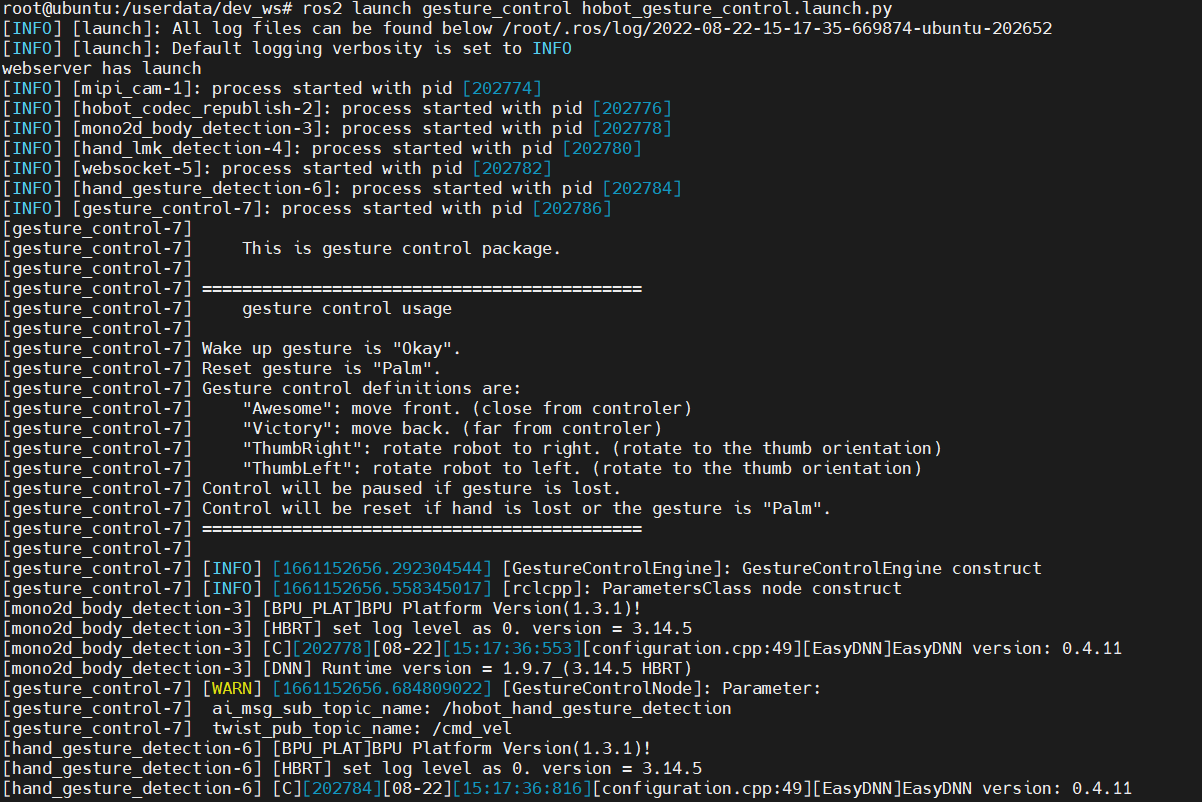Click the hand_lmk_detection-4 pid 202780
Viewport: 1202px width, 802px height.
click(602, 149)
